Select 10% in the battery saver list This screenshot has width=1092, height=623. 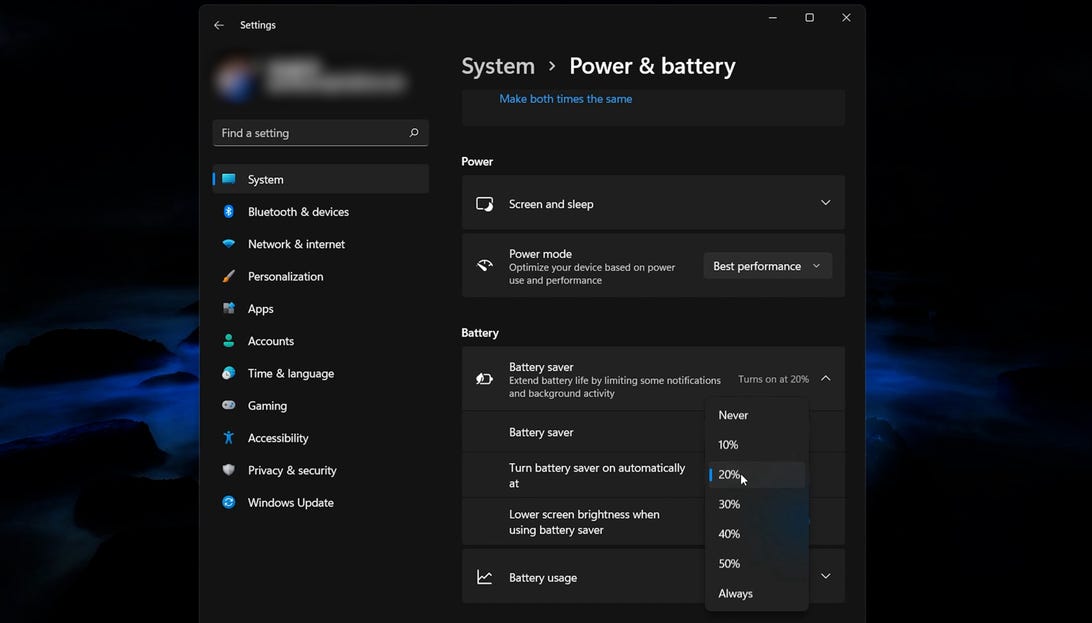[x=757, y=445]
